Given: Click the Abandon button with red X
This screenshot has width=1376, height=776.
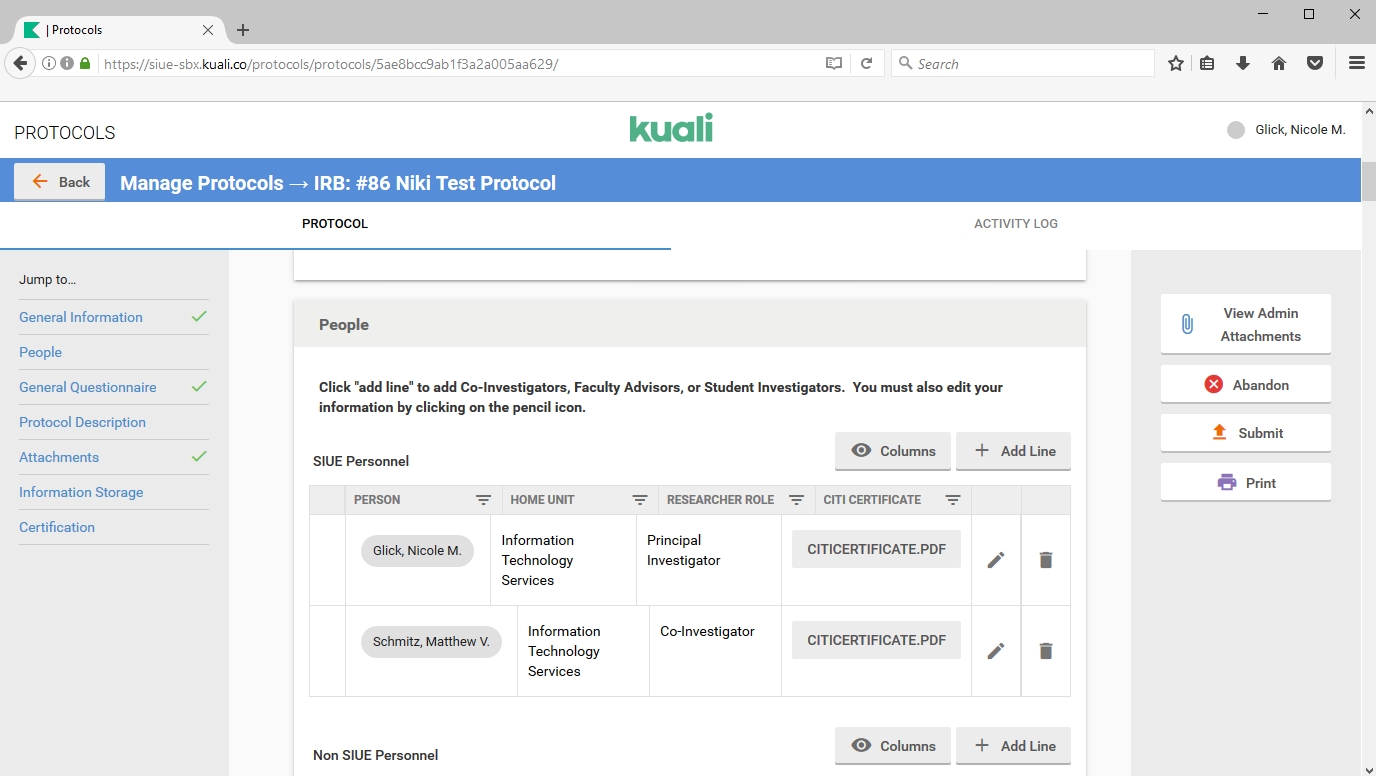Looking at the screenshot, I should pyautogui.click(x=1245, y=385).
